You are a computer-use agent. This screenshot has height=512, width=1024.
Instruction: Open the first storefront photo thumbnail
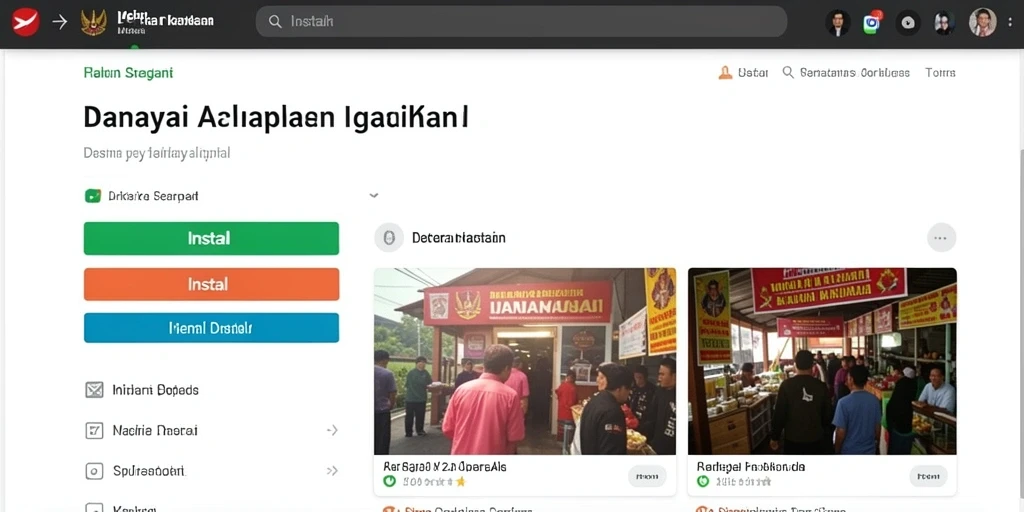tap(525, 361)
